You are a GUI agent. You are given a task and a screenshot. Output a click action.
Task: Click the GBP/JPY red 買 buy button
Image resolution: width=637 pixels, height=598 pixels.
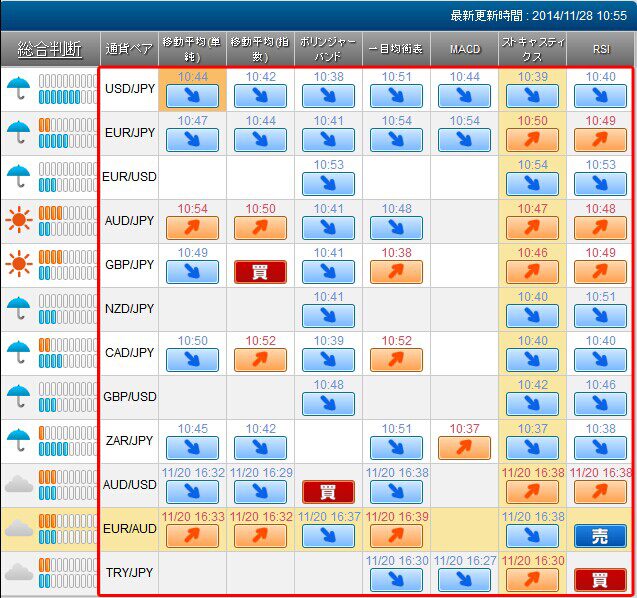click(260, 272)
